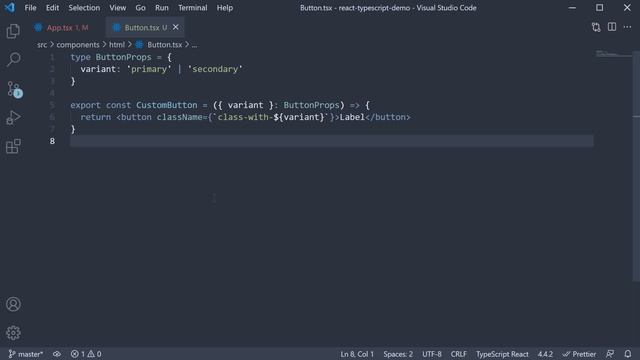Click the TypeScript version 4.4.2
The height and width of the screenshot is (360, 640).
pos(545,354)
